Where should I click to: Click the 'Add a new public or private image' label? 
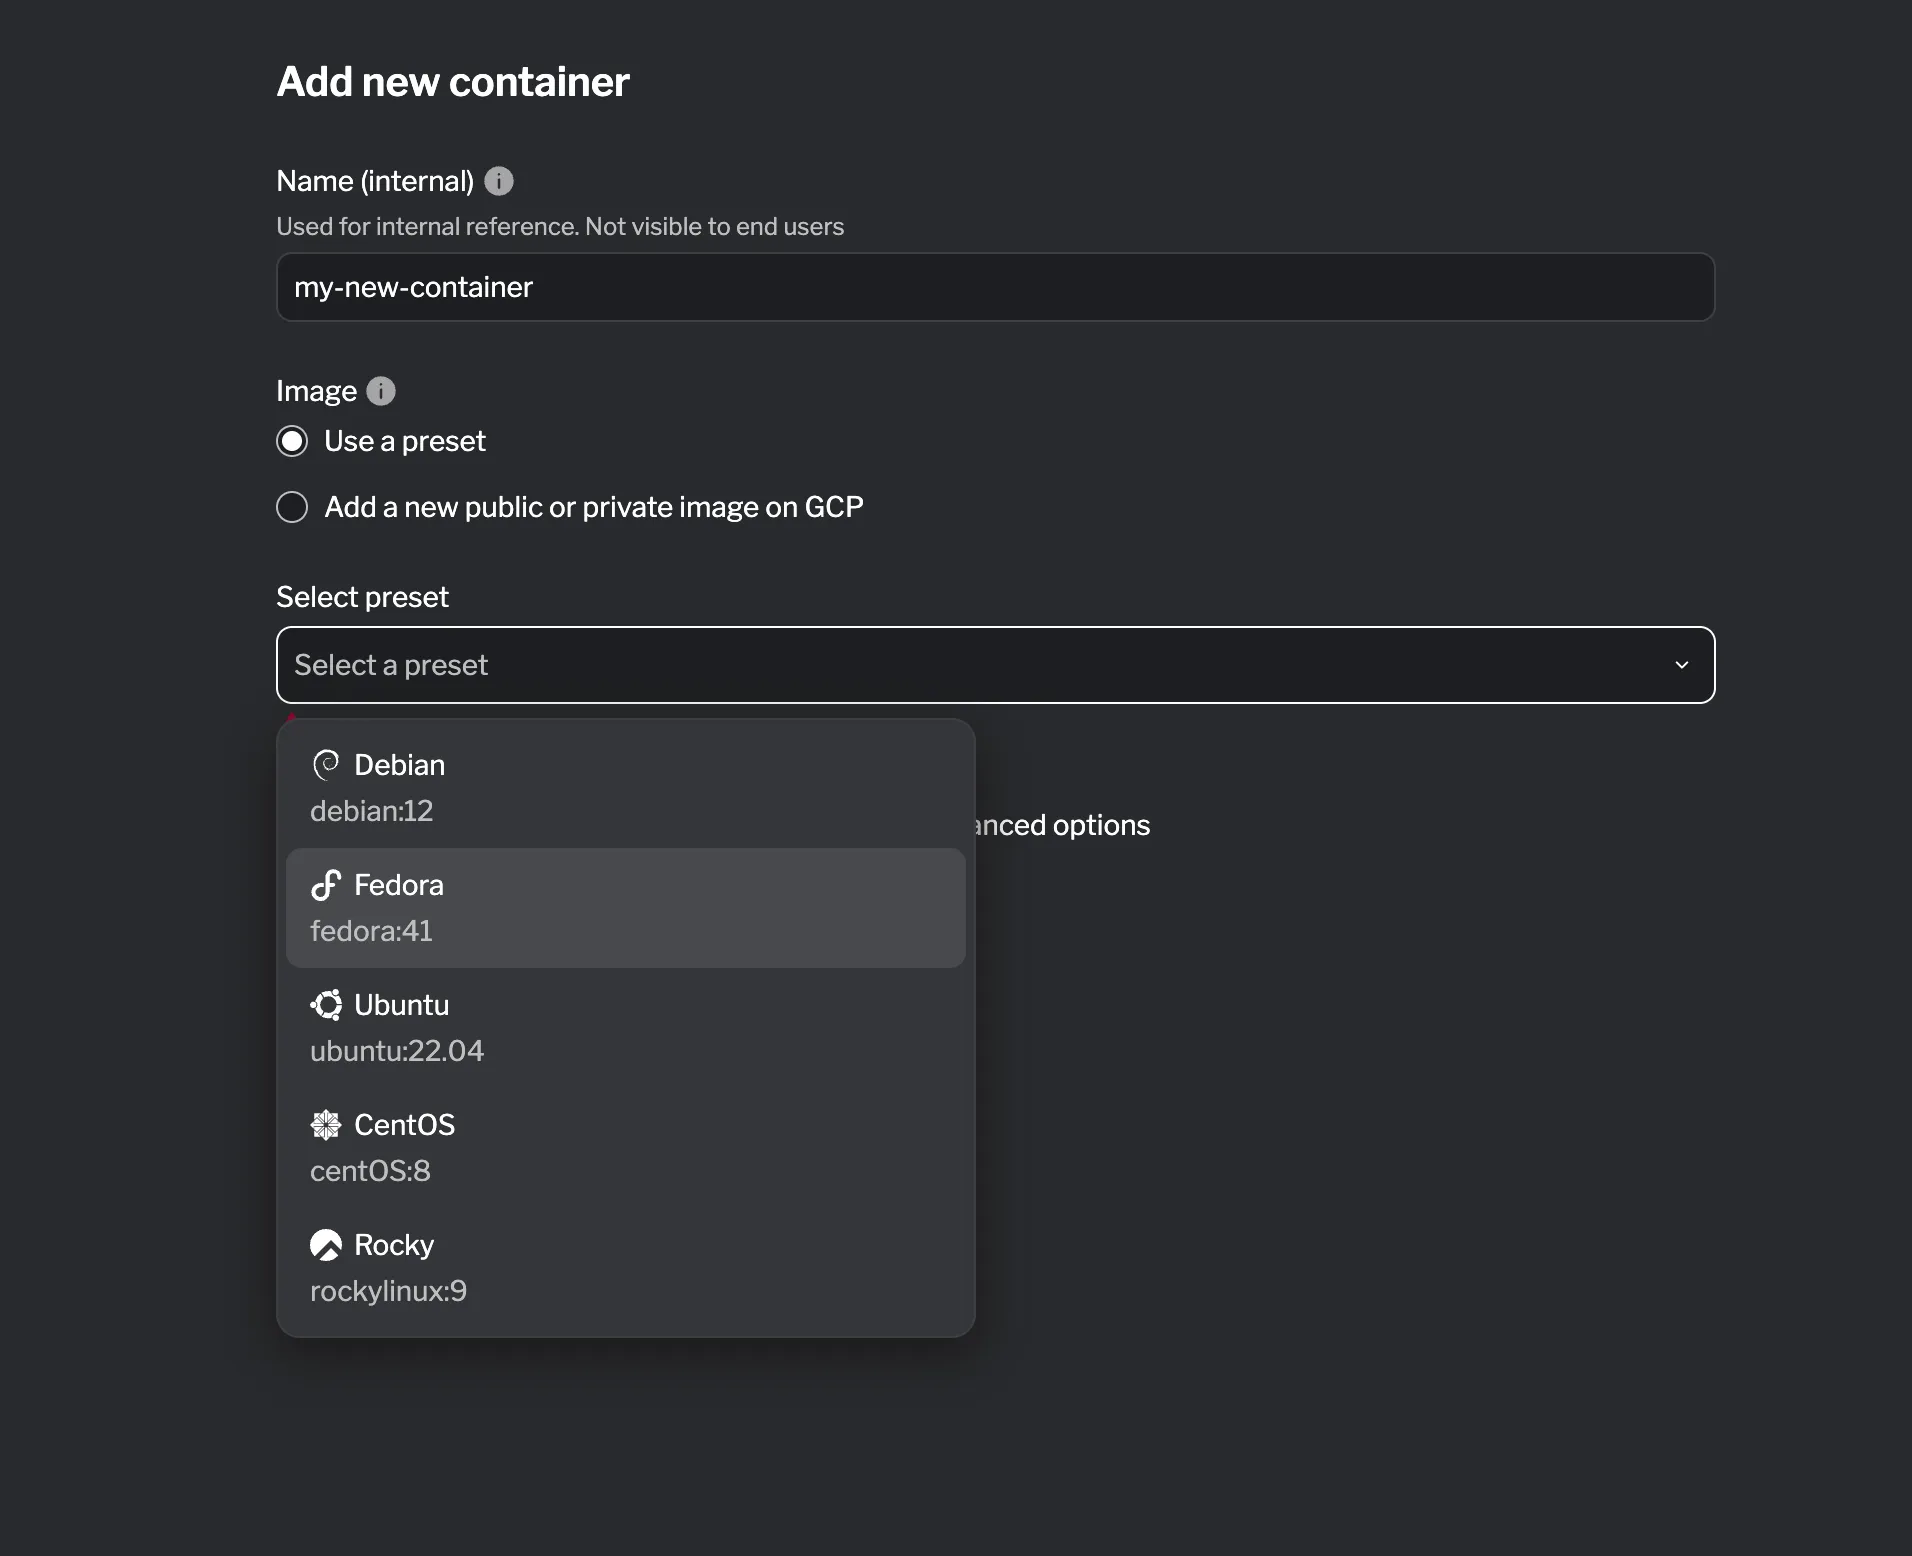click(593, 507)
